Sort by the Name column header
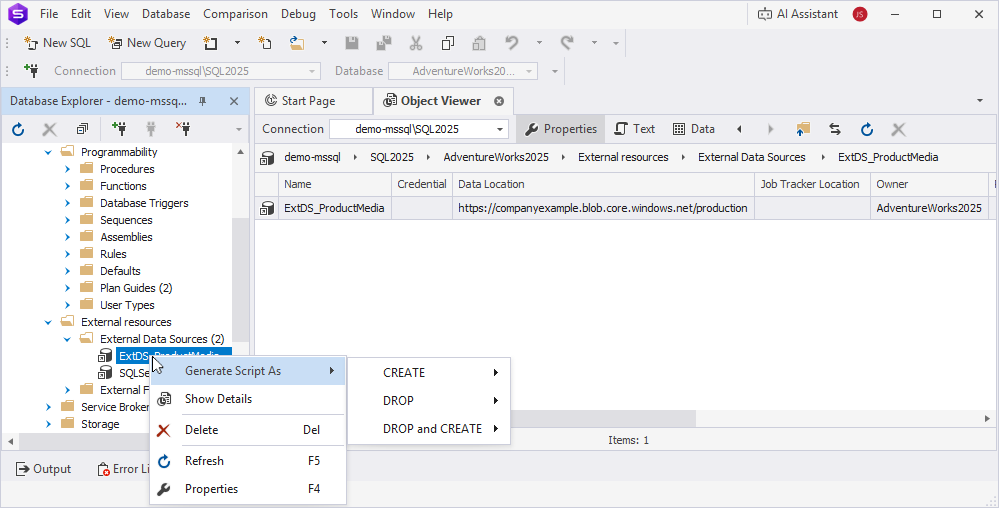 pyautogui.click(x=334, y=184)
